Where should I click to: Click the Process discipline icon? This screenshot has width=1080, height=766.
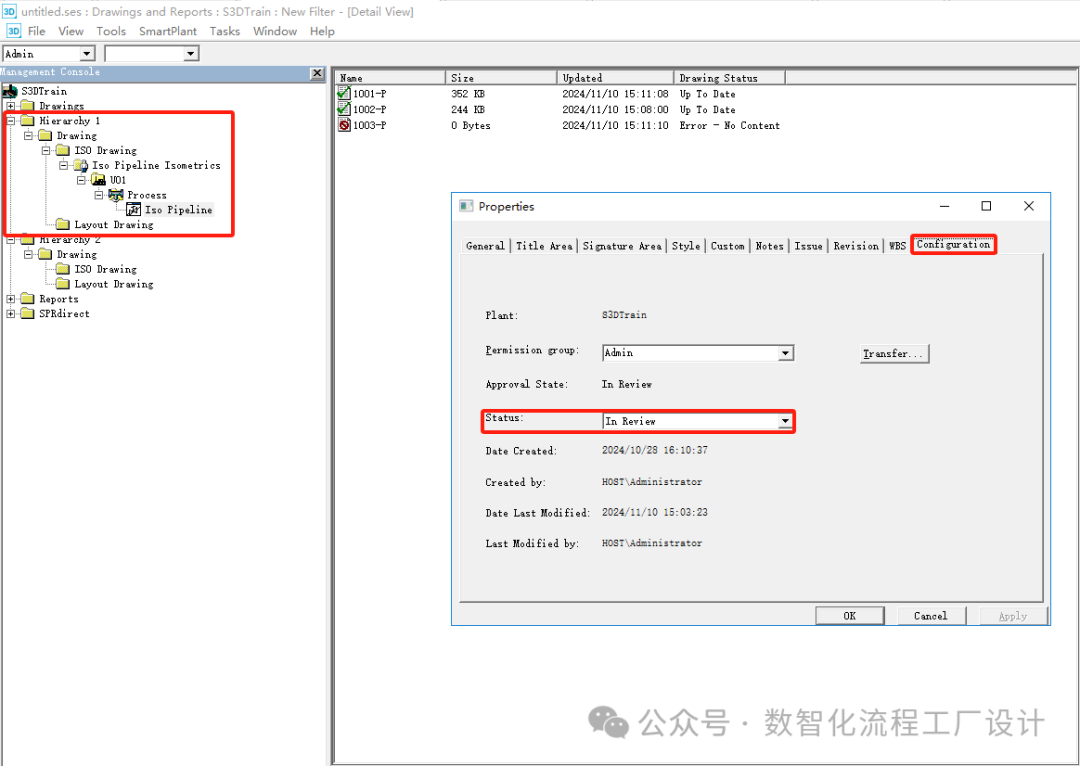click(x=116, y=195)
